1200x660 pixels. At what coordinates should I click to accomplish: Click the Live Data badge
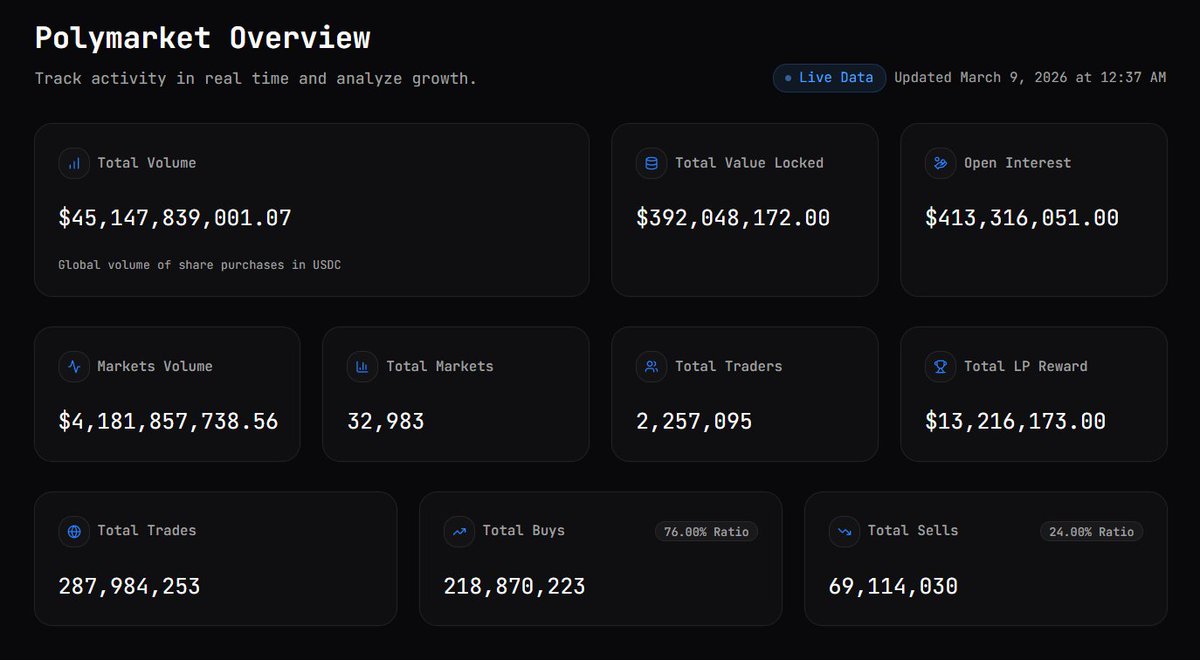click(x=829, y=77)
